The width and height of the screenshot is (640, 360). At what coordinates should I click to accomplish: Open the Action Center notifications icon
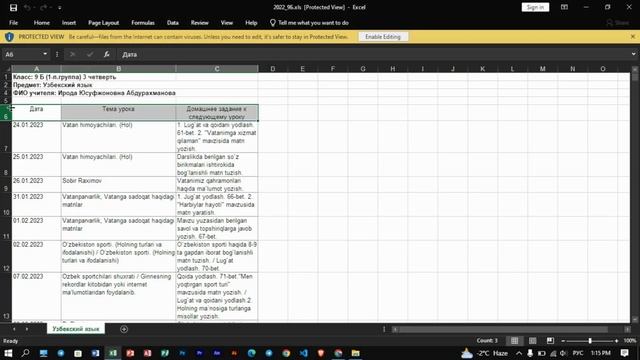click(x=624, y=353)
